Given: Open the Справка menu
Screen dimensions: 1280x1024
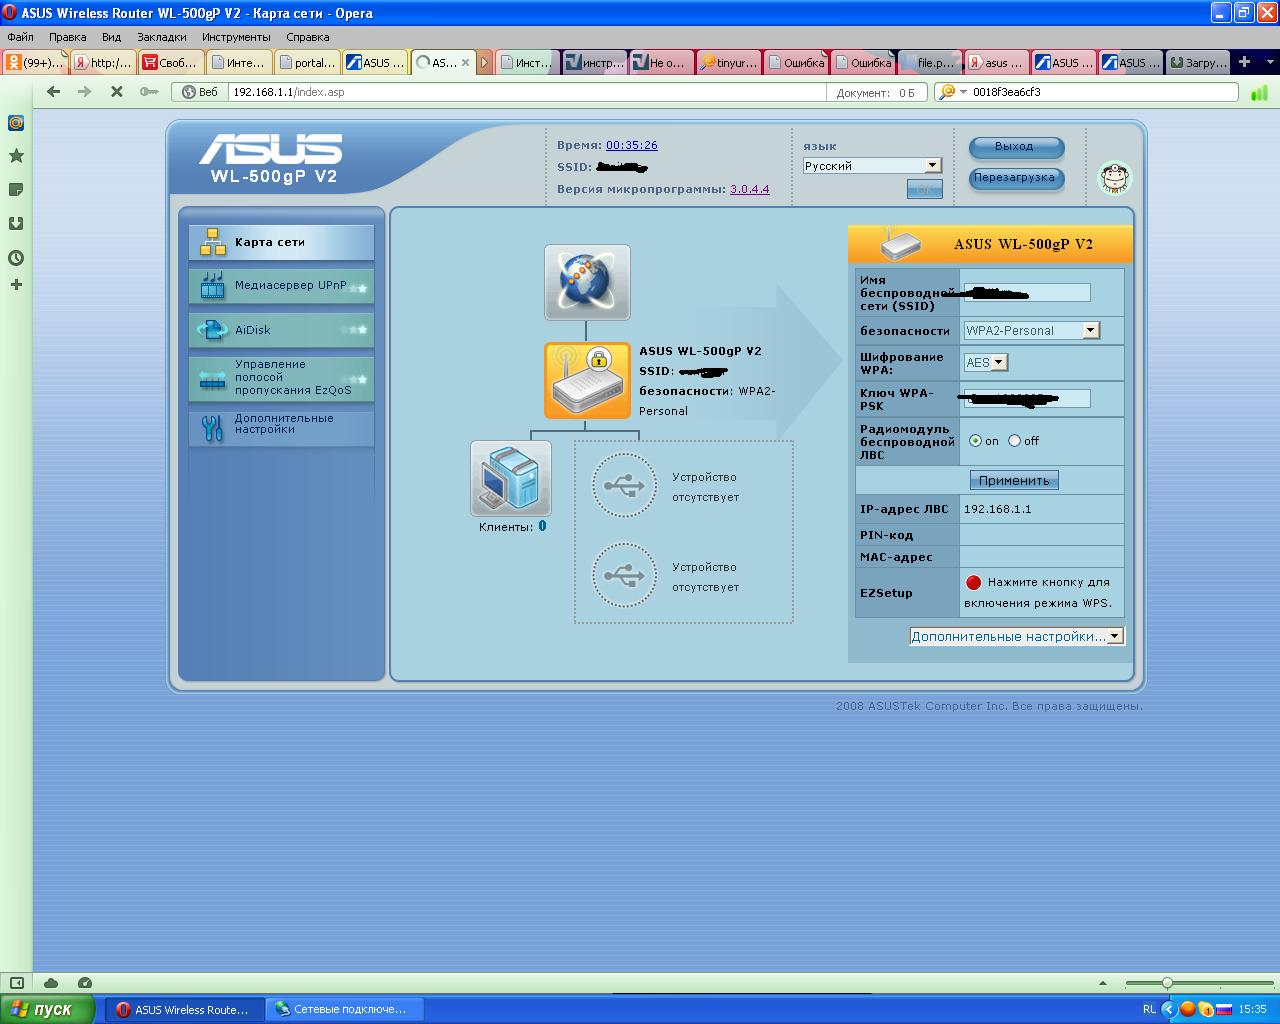Looking at the screenshot, I should click(307, 37).
